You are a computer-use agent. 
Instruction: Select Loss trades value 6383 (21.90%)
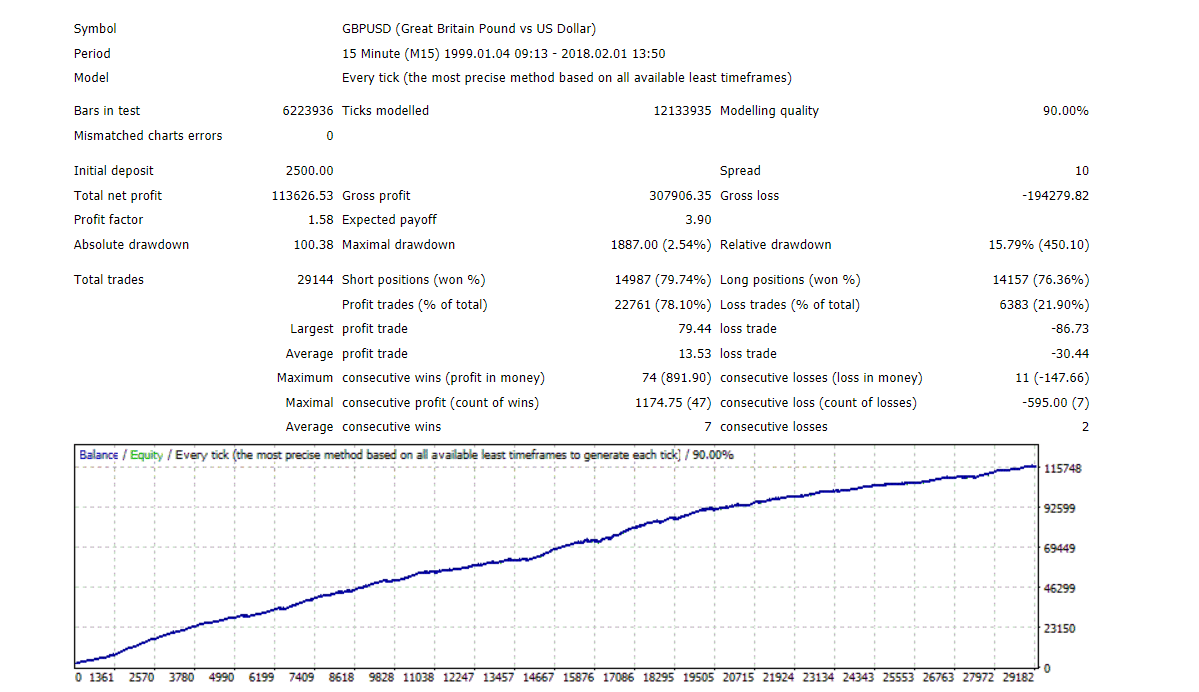coord(1044,304)
